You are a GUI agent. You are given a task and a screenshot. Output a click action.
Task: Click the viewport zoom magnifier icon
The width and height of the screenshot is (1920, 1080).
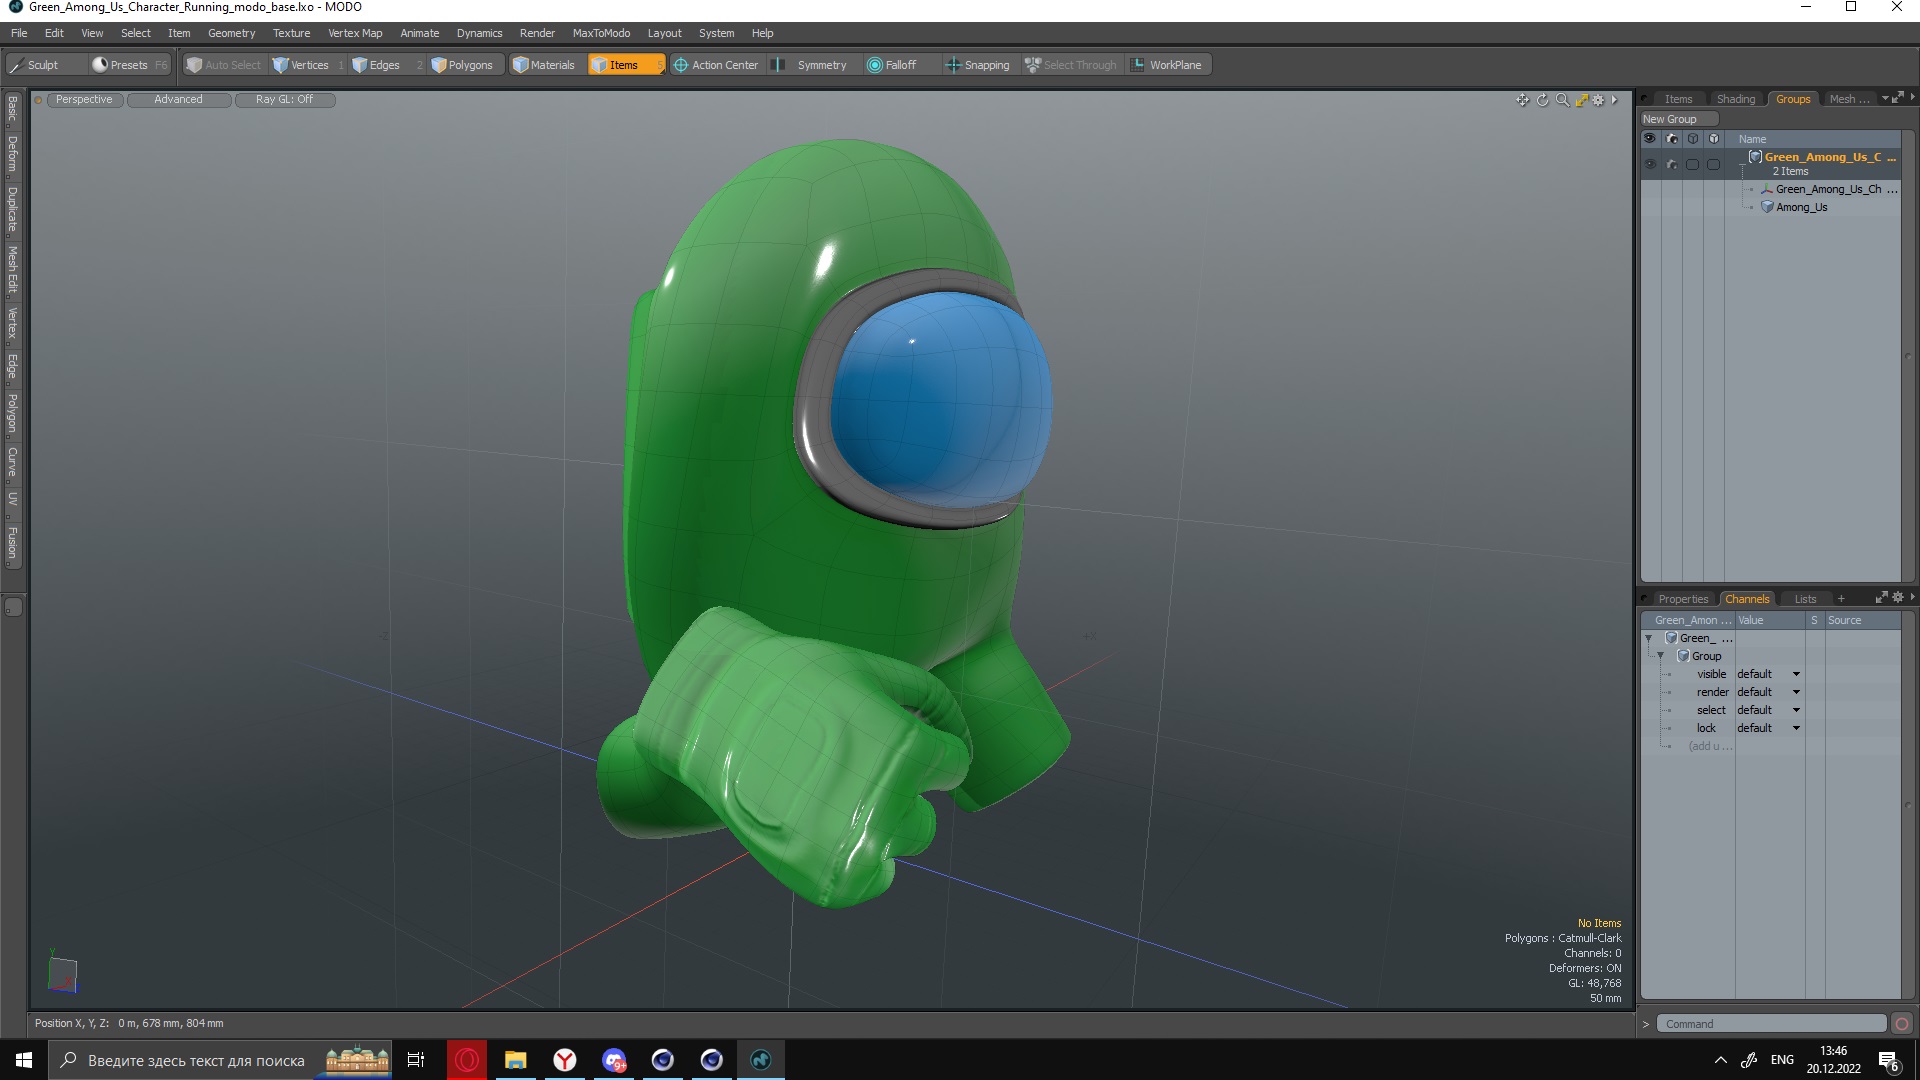(x=1562, y=100)
